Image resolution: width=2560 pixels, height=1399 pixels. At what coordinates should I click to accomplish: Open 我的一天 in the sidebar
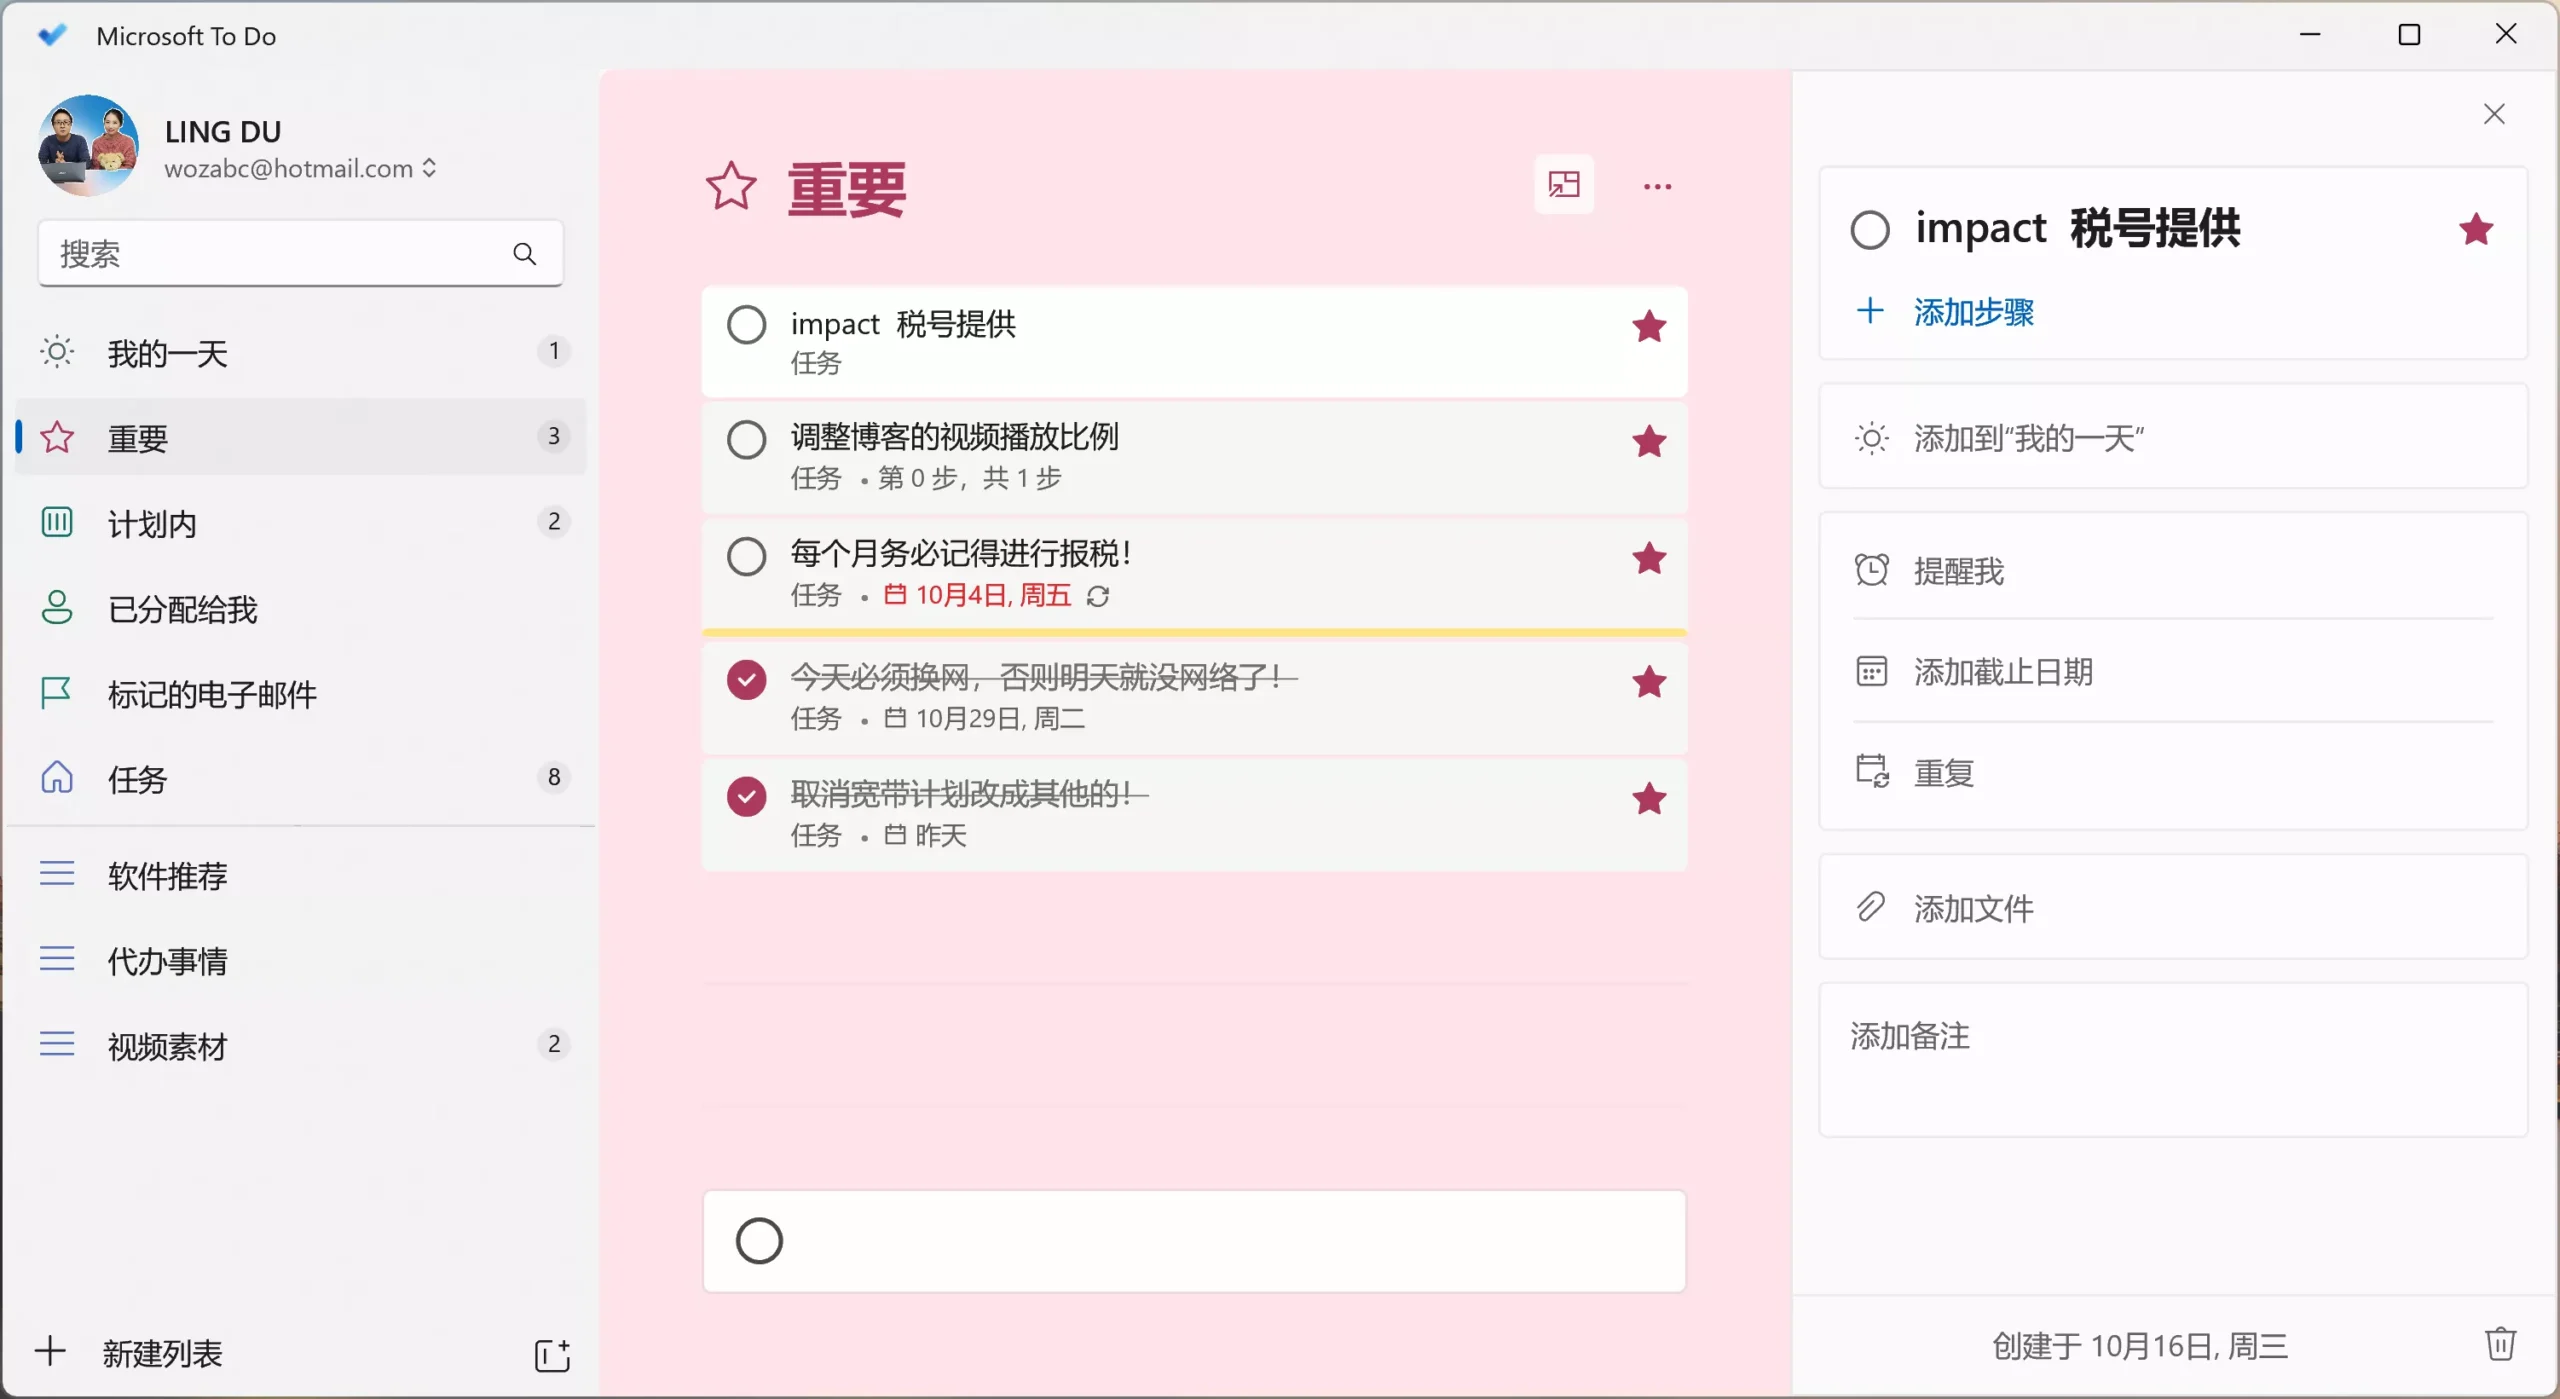pyautogui.click(x=167, y=353)
